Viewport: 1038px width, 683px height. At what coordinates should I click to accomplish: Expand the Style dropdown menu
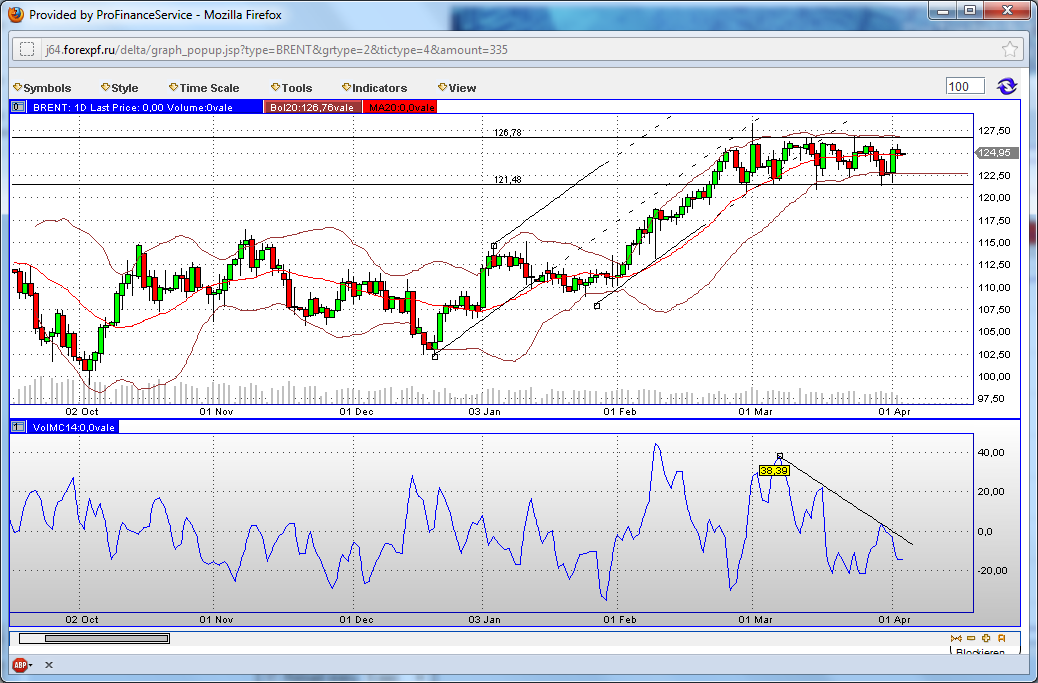click(120, 88)
